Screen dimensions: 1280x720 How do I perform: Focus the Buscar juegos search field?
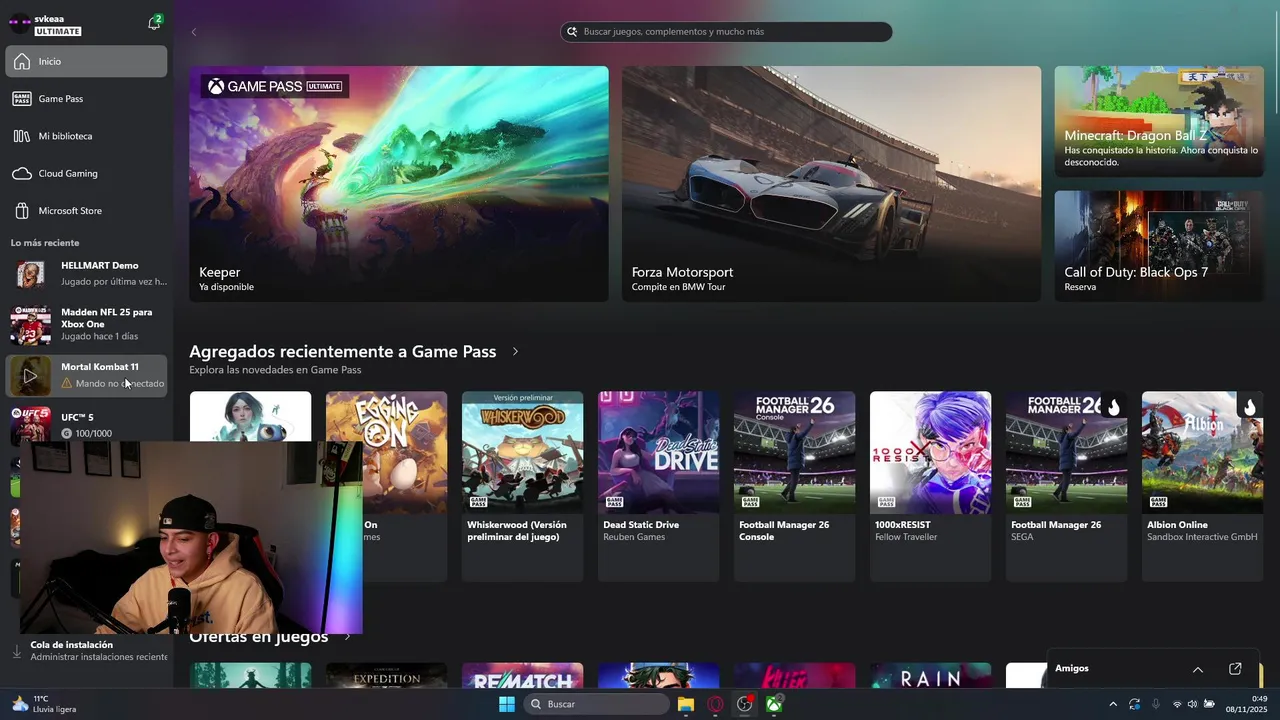[x=726, y=32]
